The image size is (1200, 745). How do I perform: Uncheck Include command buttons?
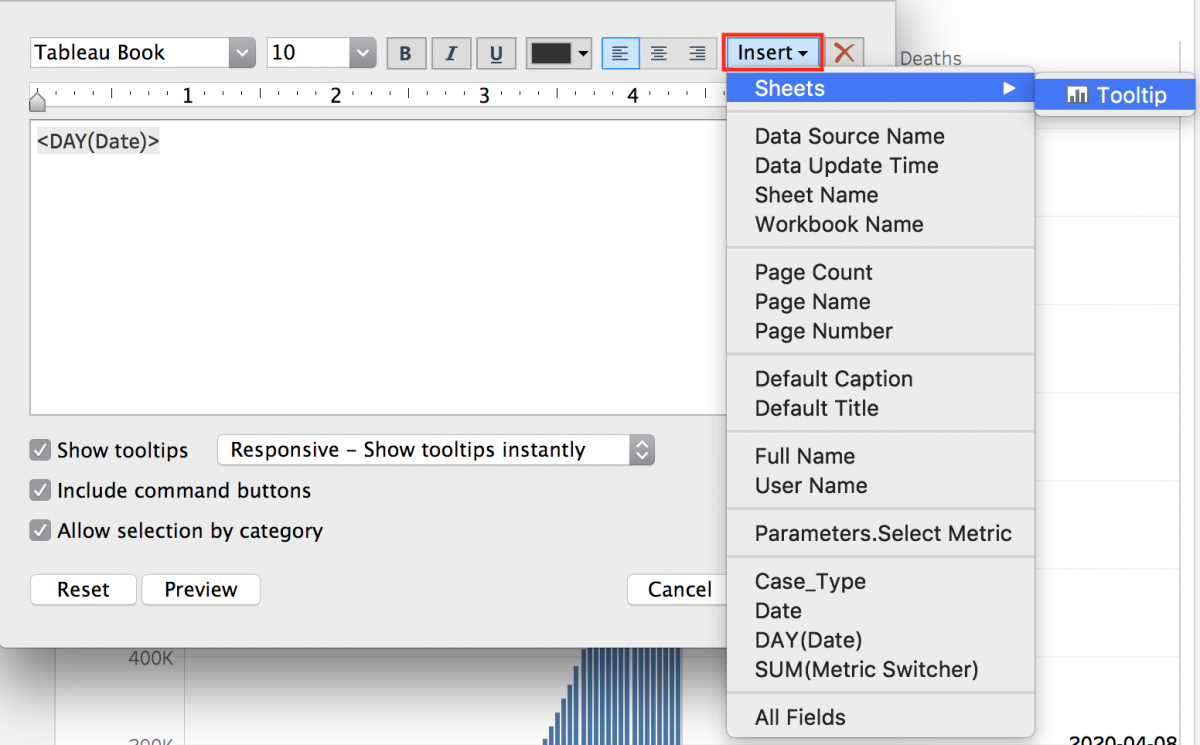coord(40,490)
